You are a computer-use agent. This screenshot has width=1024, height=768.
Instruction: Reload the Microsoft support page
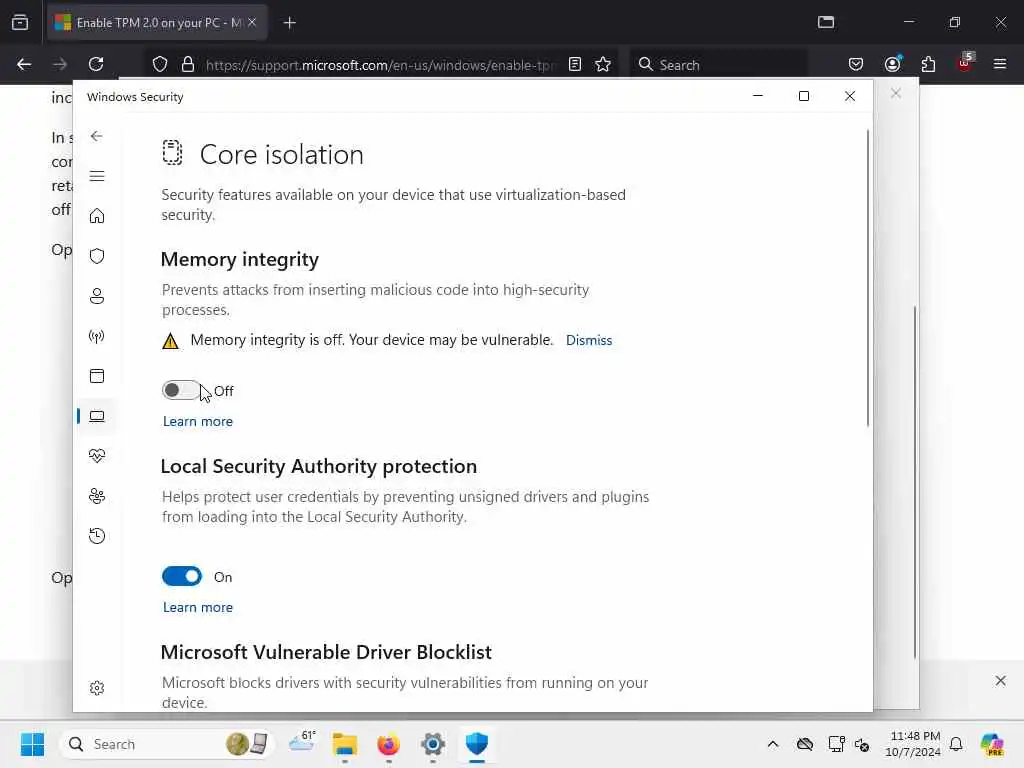tap(96, 64)
